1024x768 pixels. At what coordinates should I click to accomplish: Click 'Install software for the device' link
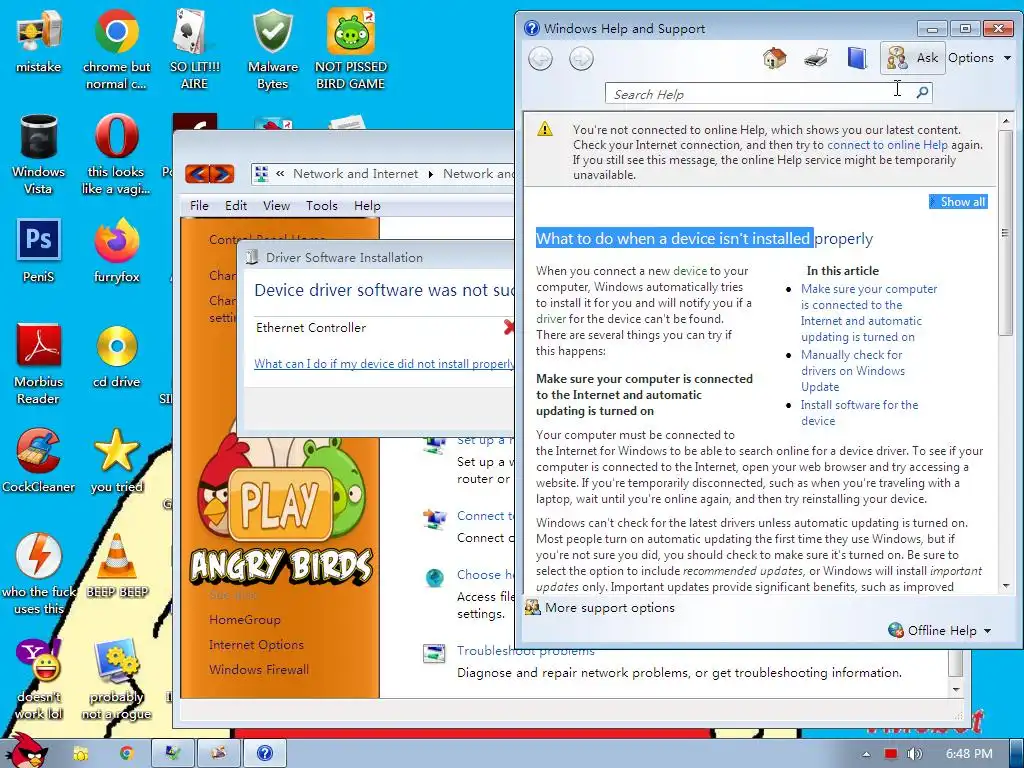[859, 413]
